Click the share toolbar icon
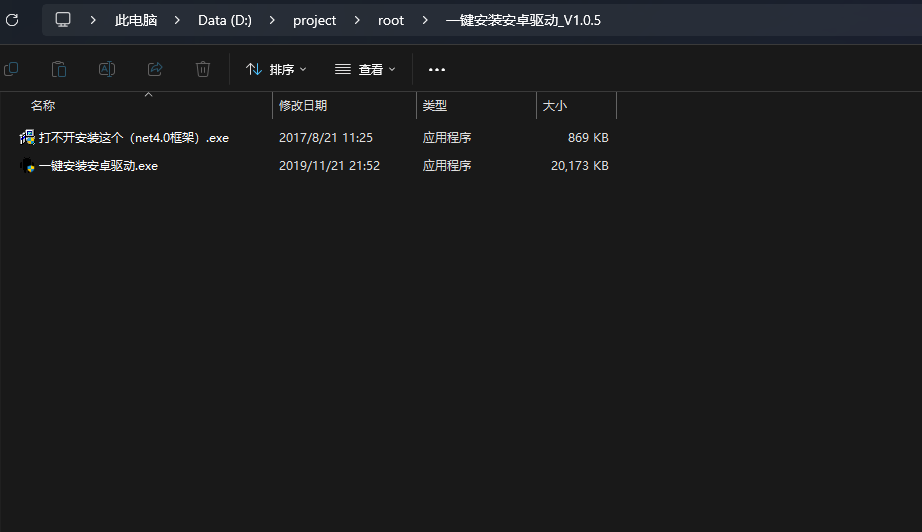The height and width of the screenshot is (532, 922). point(155,69)
